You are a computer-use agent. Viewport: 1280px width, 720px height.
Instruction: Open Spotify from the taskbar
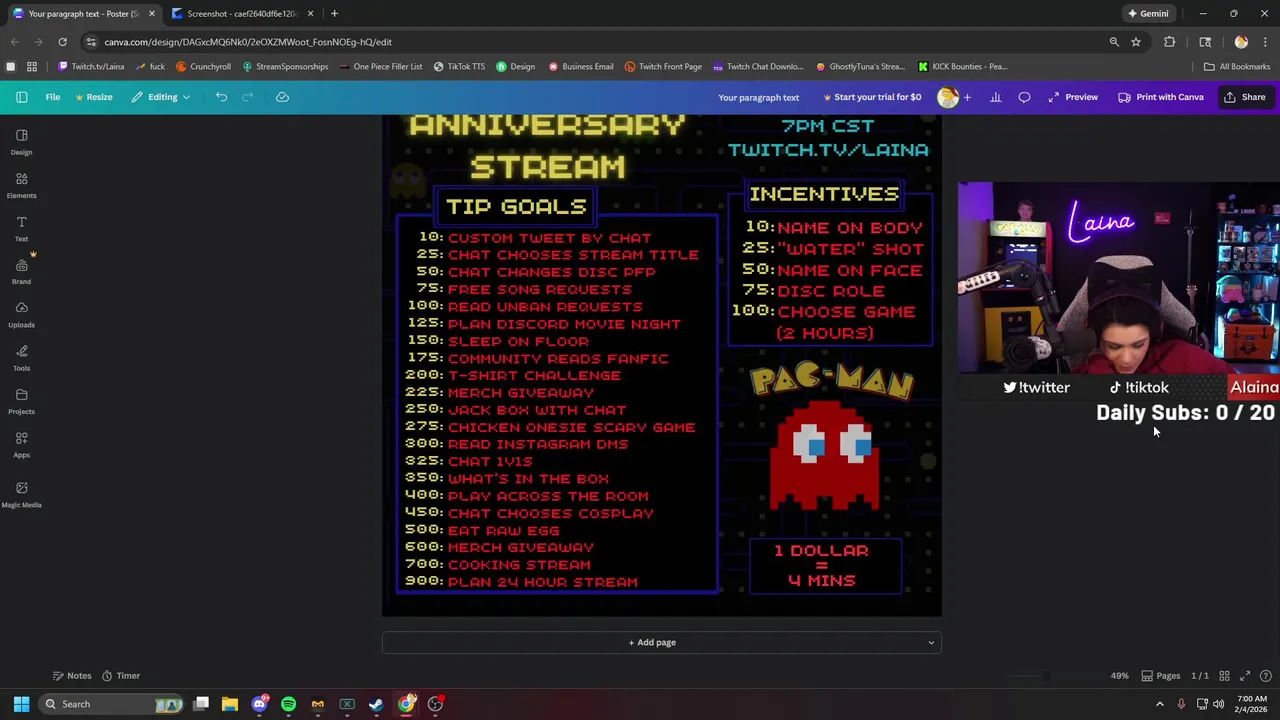tap(288, 704)
